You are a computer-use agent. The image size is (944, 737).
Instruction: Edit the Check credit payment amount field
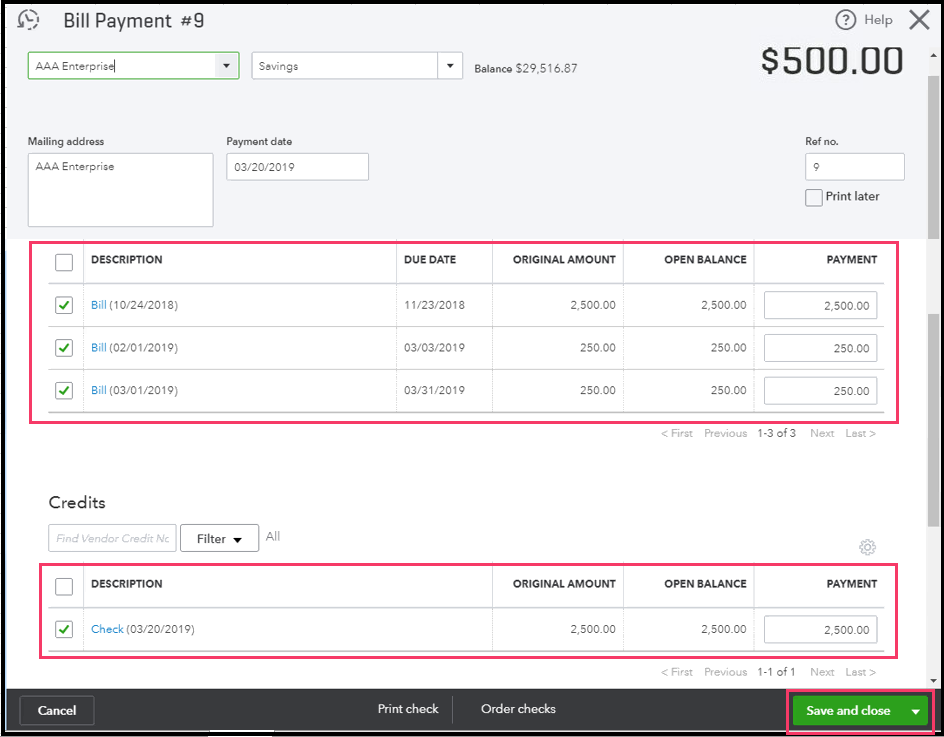pos(820,629)
